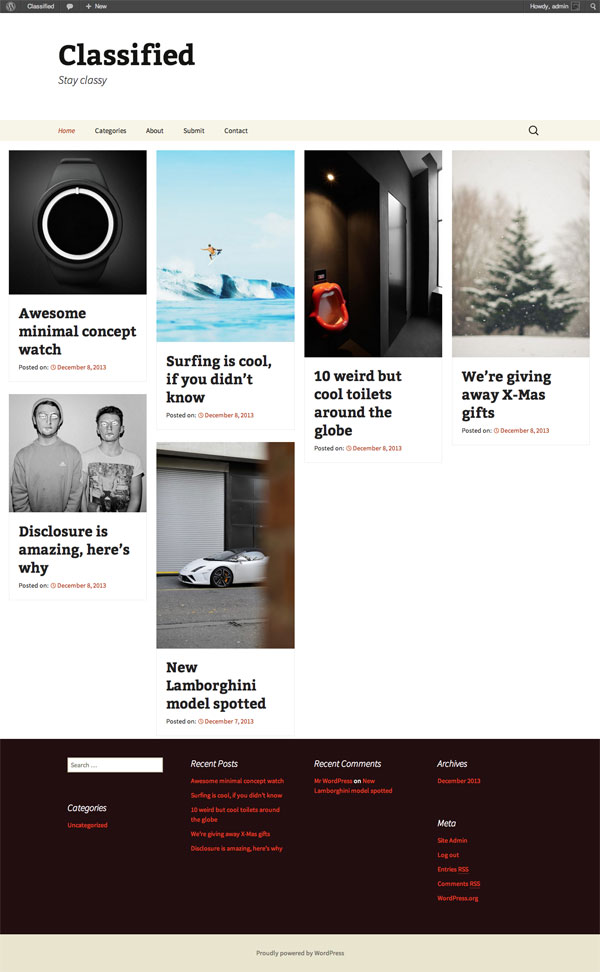The height and width of the screenshot is (972, 600).
Task: Open the Categories navigation menu
Action: 110,131
